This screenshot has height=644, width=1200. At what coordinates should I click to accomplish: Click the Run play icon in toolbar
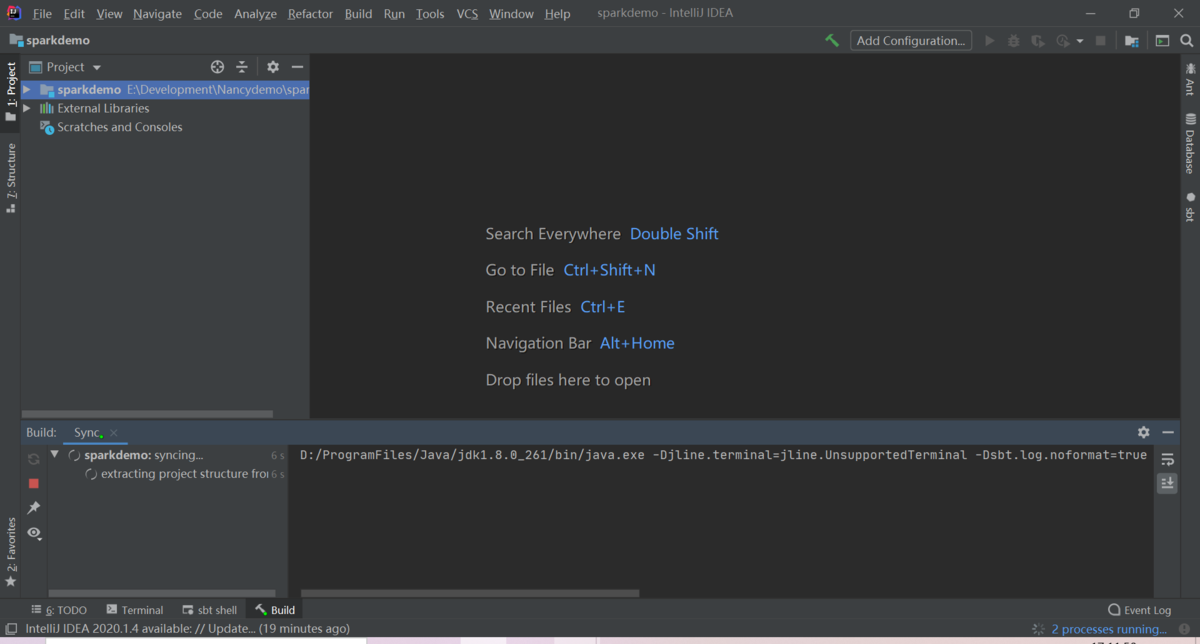coord(990,41)
